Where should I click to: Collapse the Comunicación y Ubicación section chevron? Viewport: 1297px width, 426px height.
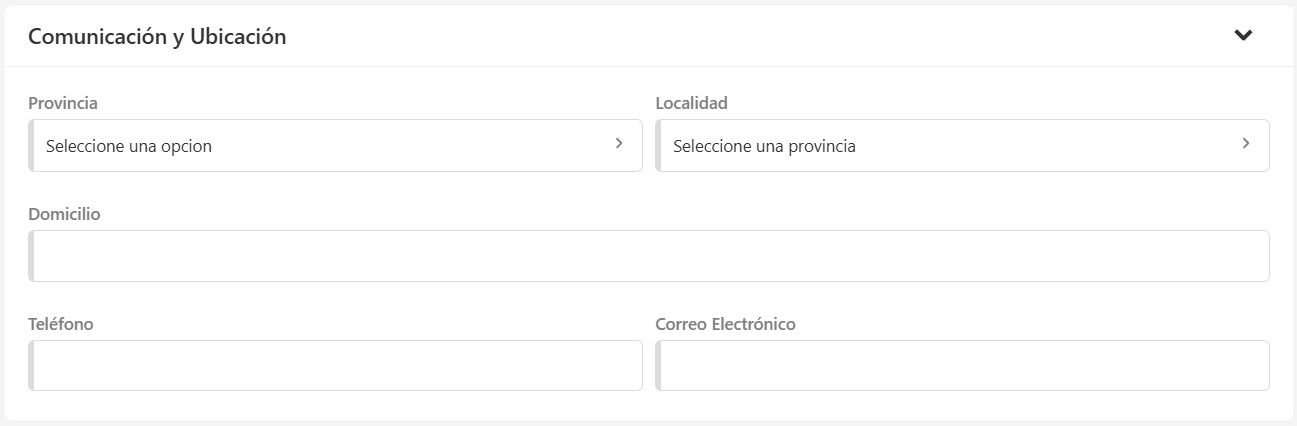pyautogui.click(x=1243, y=36)
